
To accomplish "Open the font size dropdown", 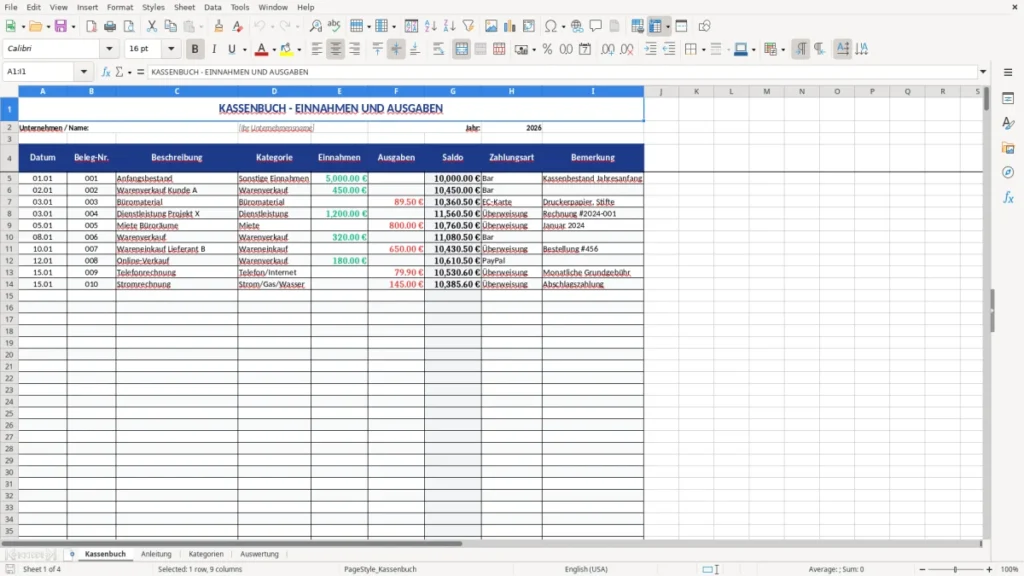I will point(171,48).
